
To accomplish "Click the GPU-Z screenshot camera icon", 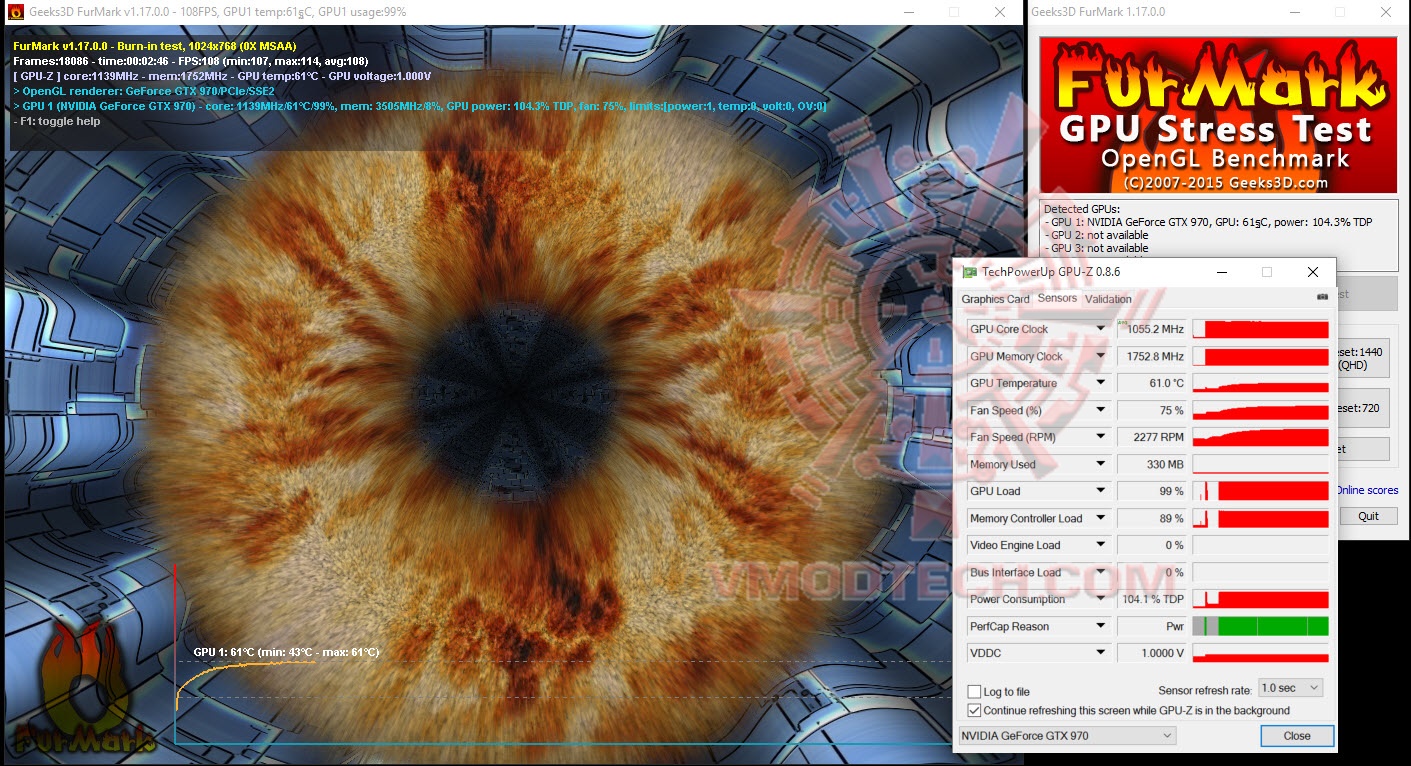I will (1322, 297).
